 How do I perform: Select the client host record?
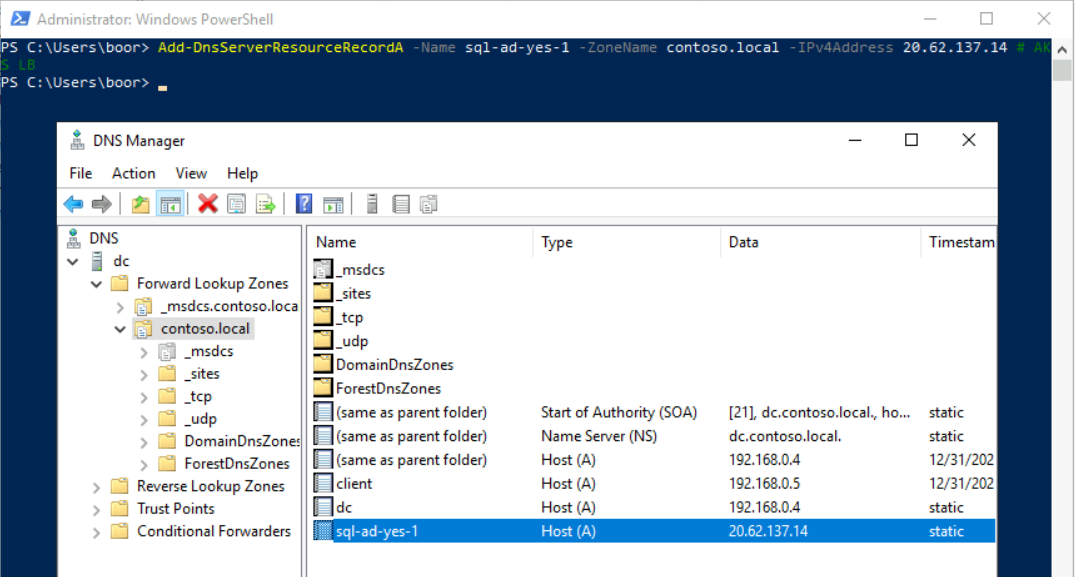(x=354, y=484)
